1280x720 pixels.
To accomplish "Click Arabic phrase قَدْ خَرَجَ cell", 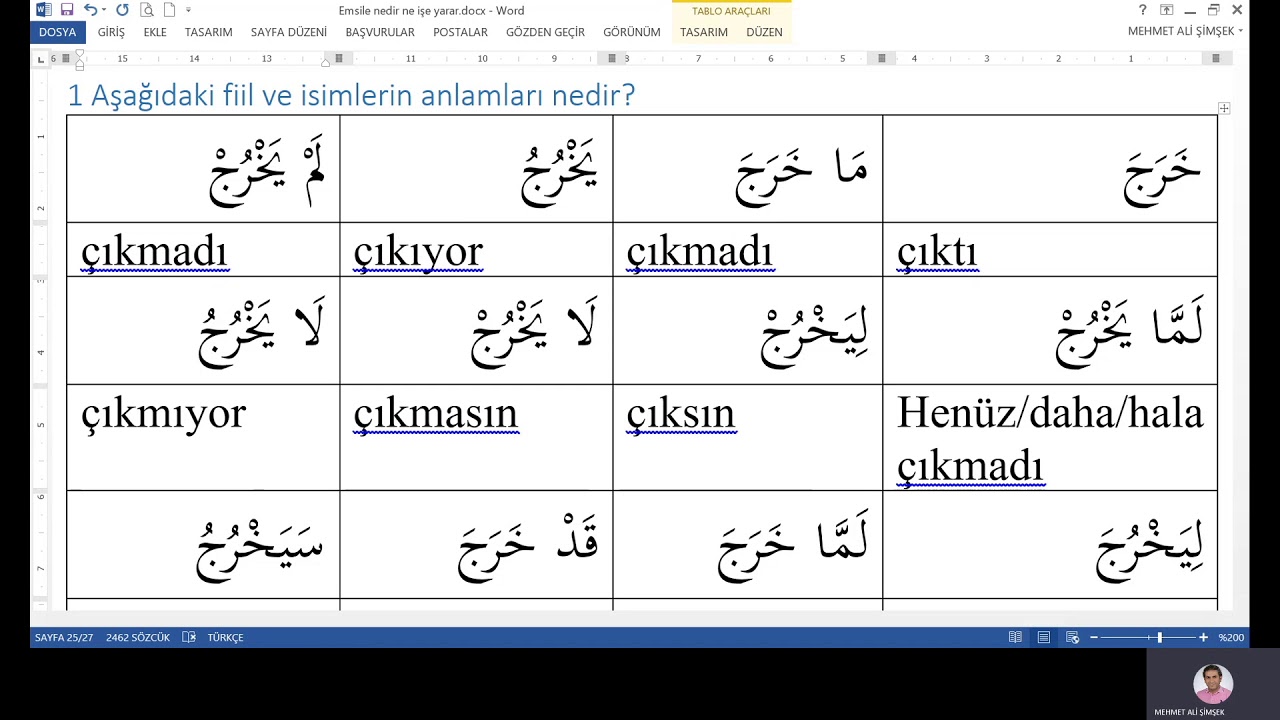I will [x=476, y=544].
